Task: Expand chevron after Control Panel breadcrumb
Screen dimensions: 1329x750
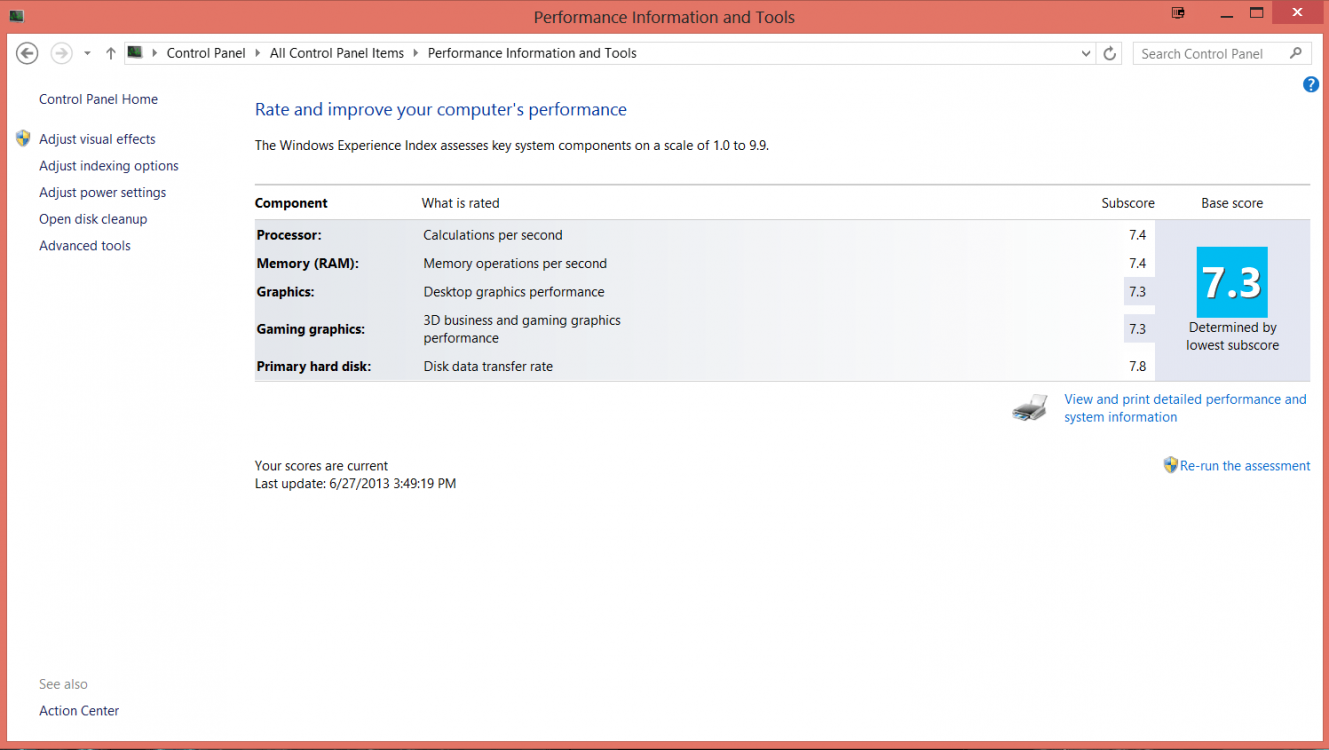Action: [257, 53]
